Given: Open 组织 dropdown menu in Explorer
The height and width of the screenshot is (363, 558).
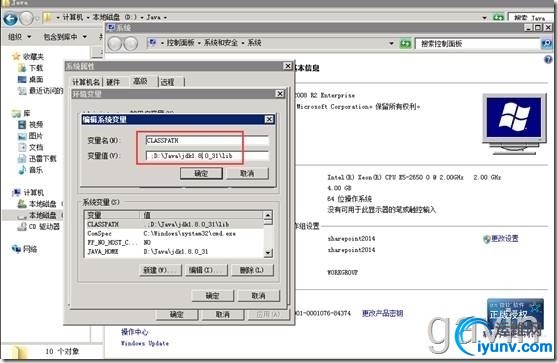Looking at the screenshot, I should (20, 37).
